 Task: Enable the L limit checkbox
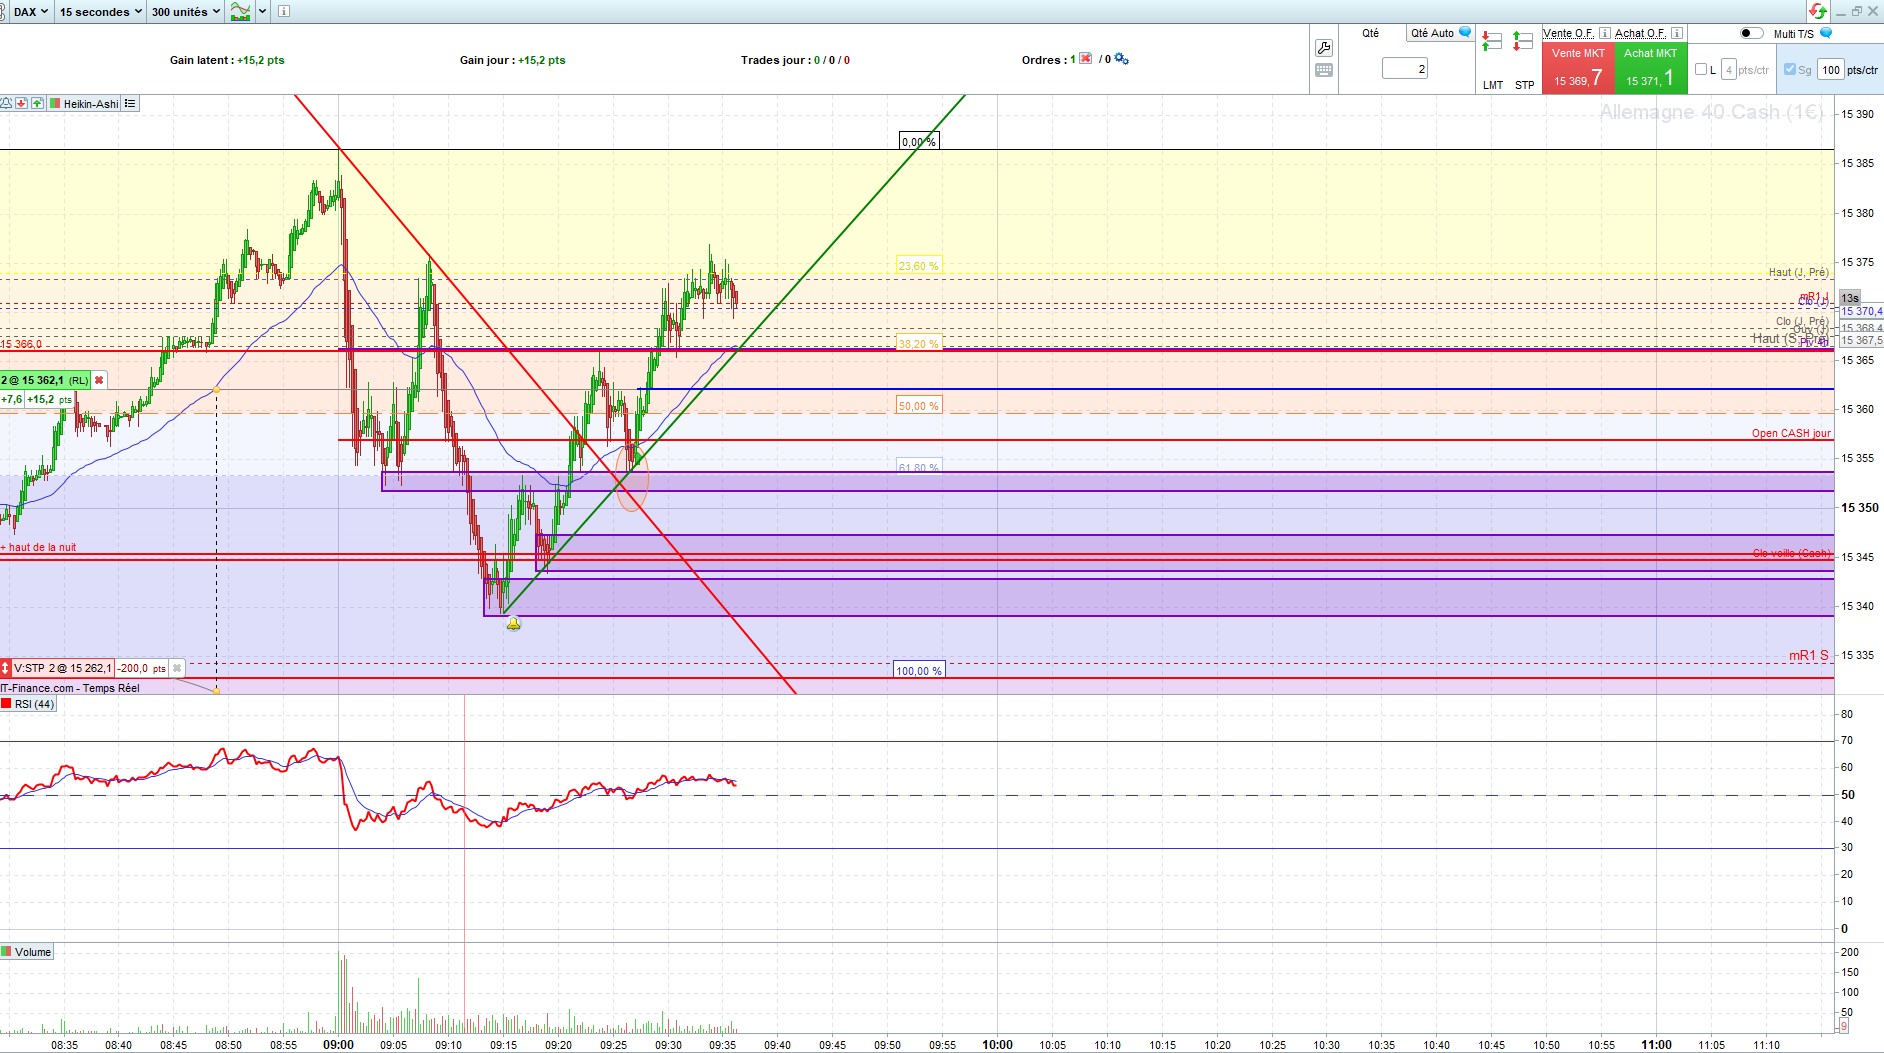[x=1701, y=69]
